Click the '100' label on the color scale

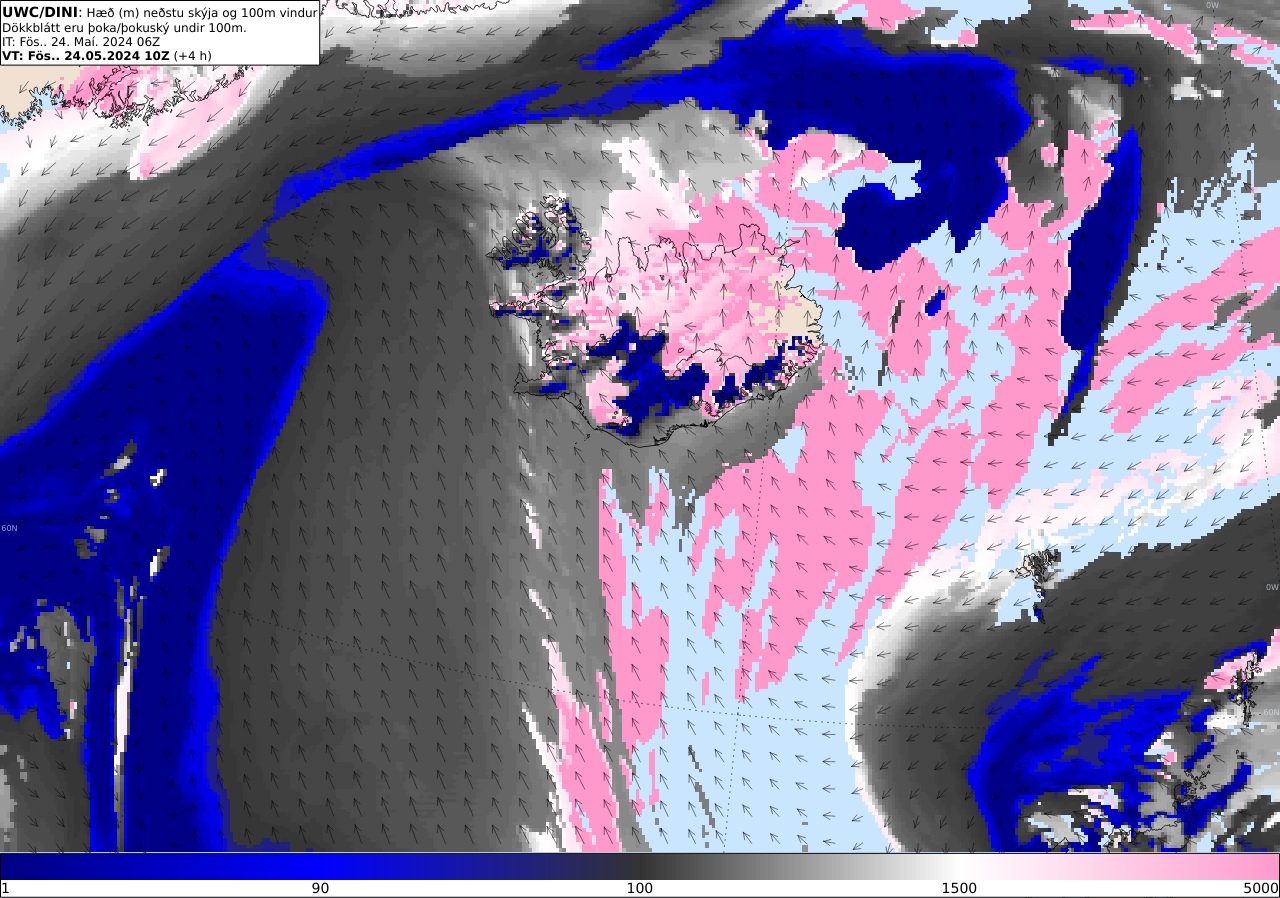point(640,888)
